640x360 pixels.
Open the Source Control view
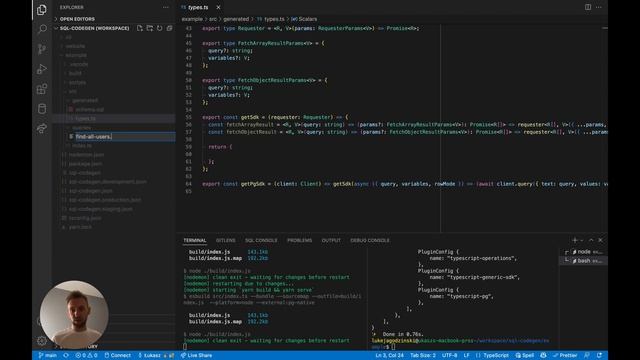pos(42,49)
